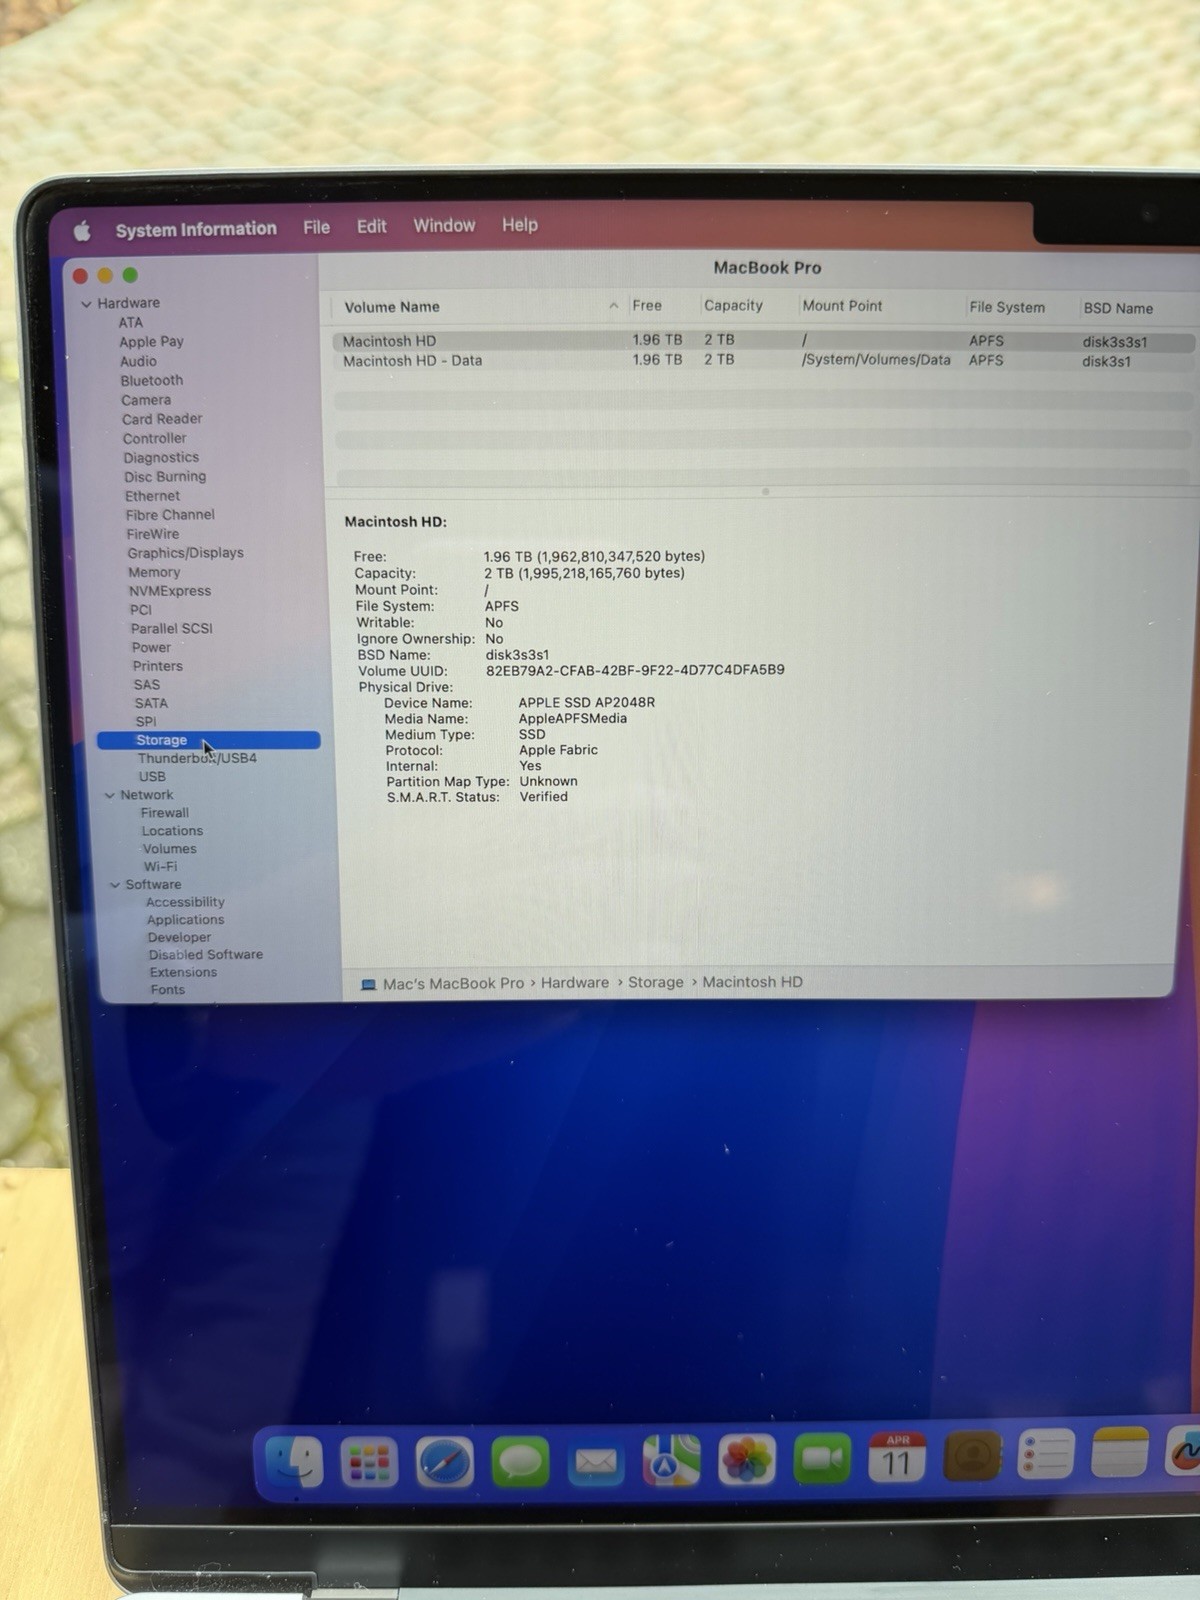Open Contacts from the Dock
Viewport: 1200px width, 1600px height.
pos(973,1457)
